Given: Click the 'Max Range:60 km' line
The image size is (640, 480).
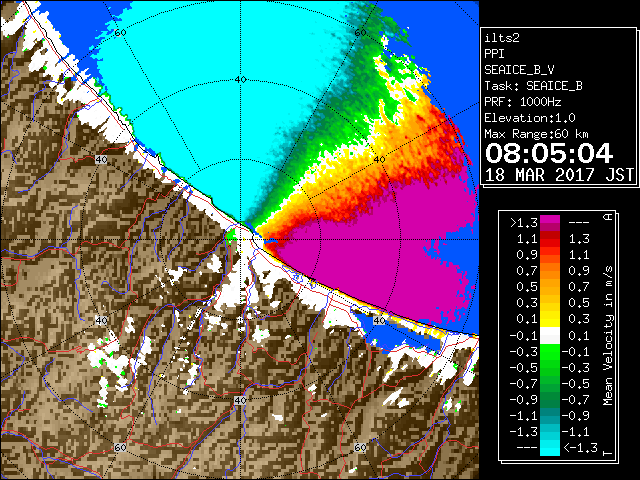Looking at the screenshot, I should pyautogui.click(x=536, y=134).
